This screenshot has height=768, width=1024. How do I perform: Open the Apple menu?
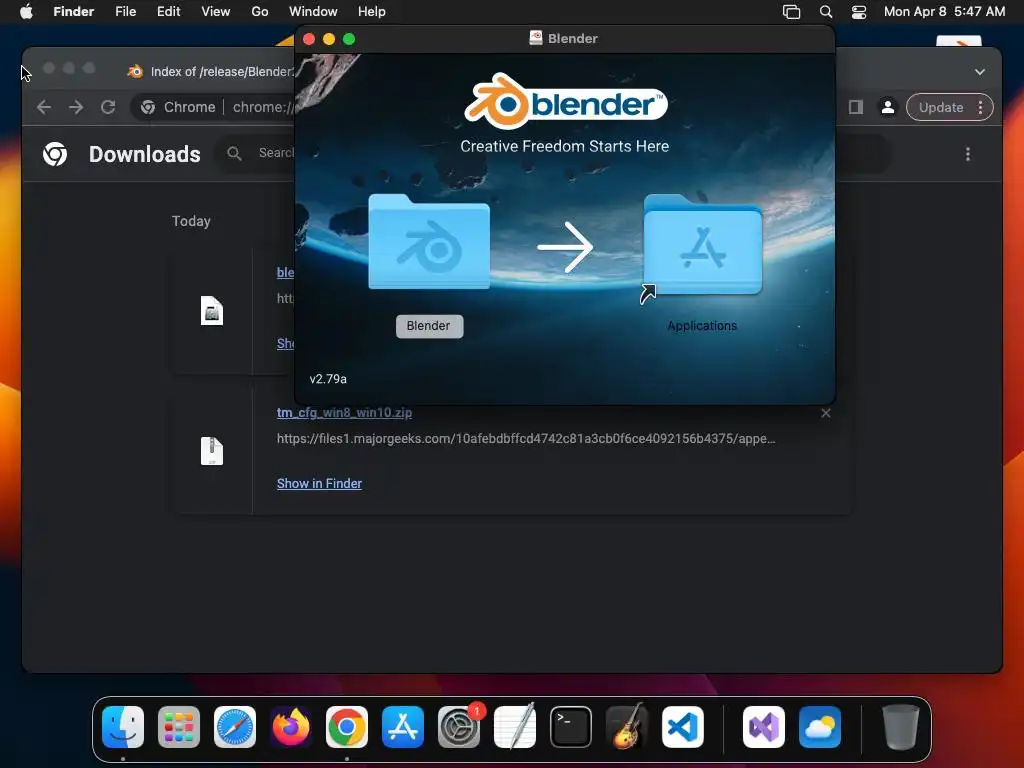tap(26, 12)
